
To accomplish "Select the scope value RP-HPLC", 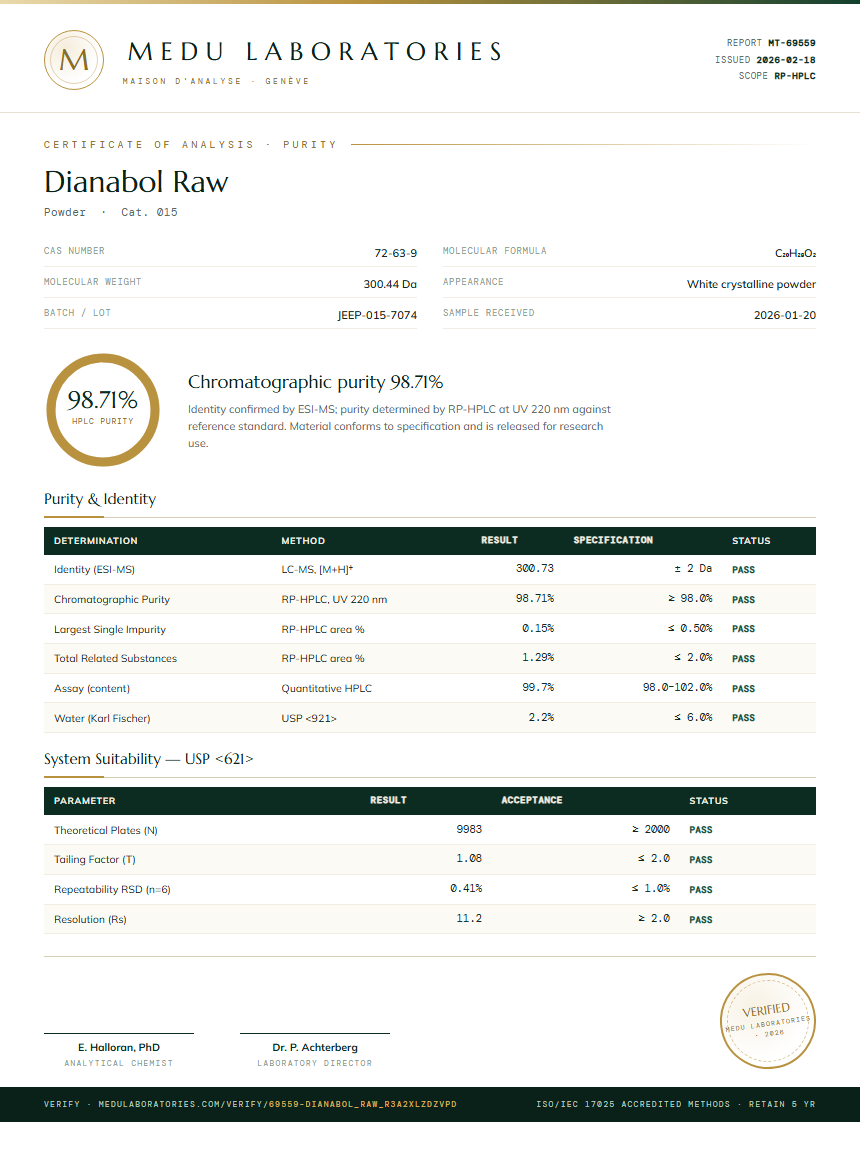I will tap(795, 76).
